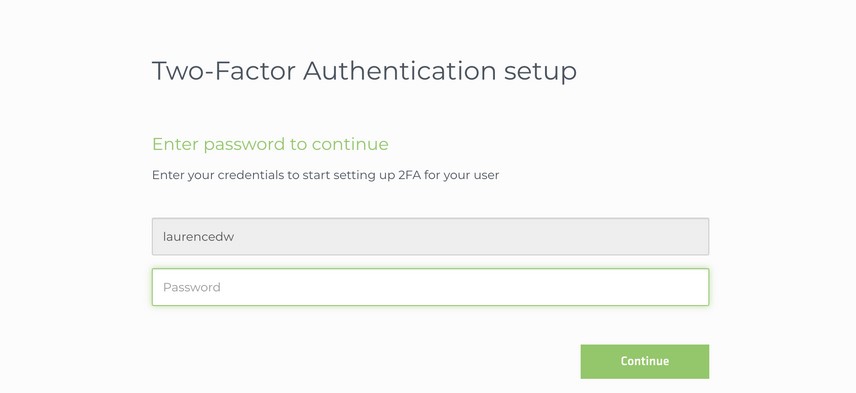The height and width of the screenshot is (393, 856).
Task: Activate the green-outlined password textbox
Action: [x=430, y=287]
